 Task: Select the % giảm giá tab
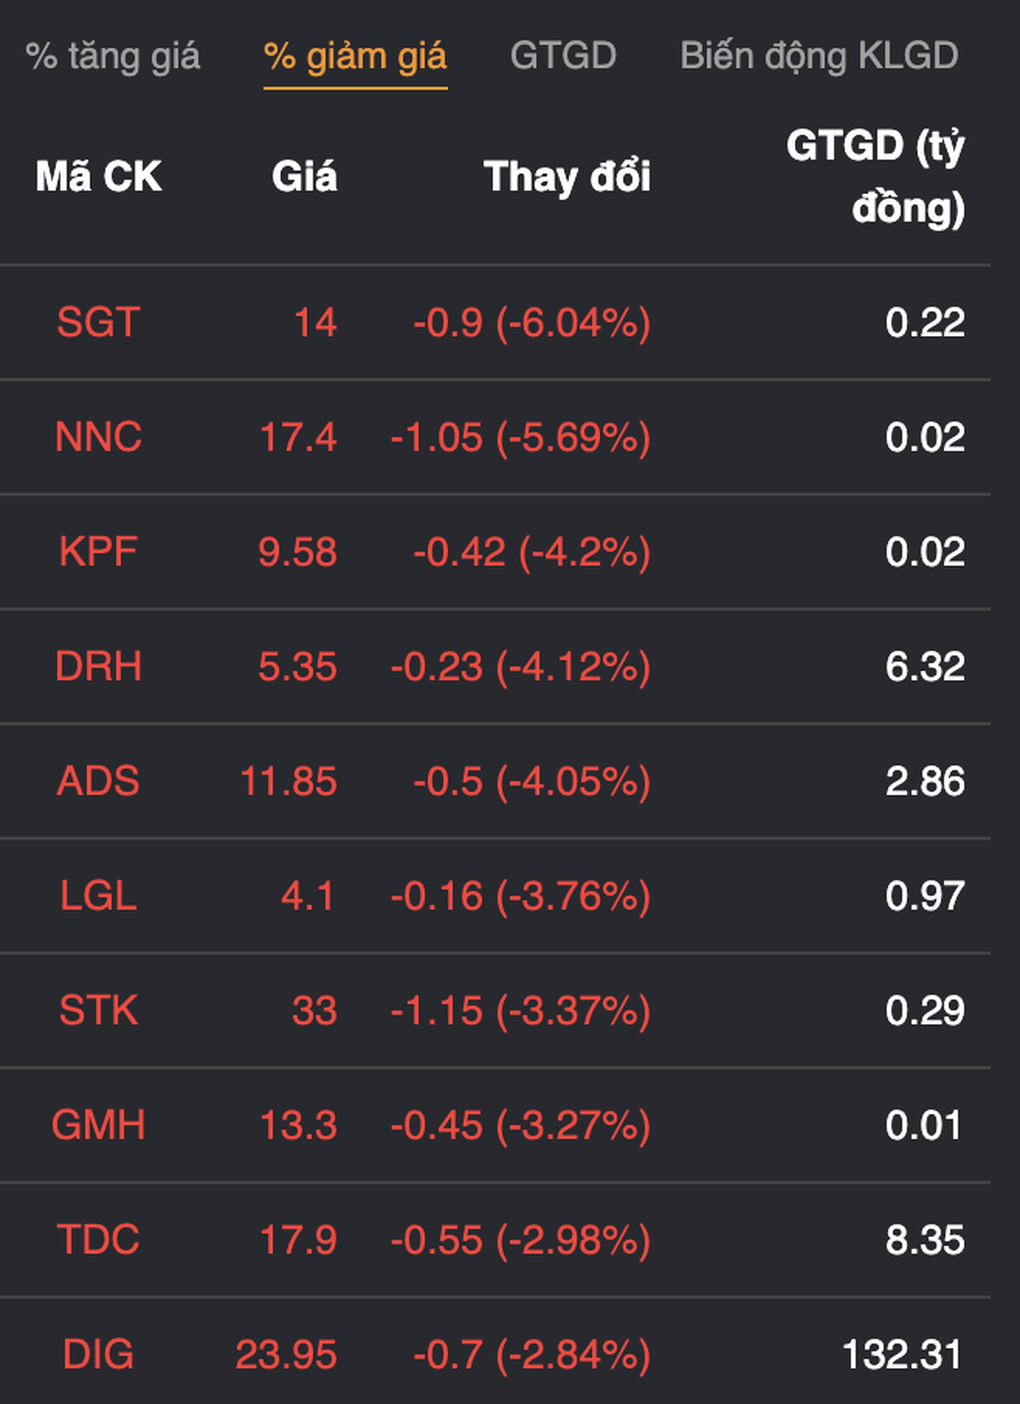tap(355, 56)
